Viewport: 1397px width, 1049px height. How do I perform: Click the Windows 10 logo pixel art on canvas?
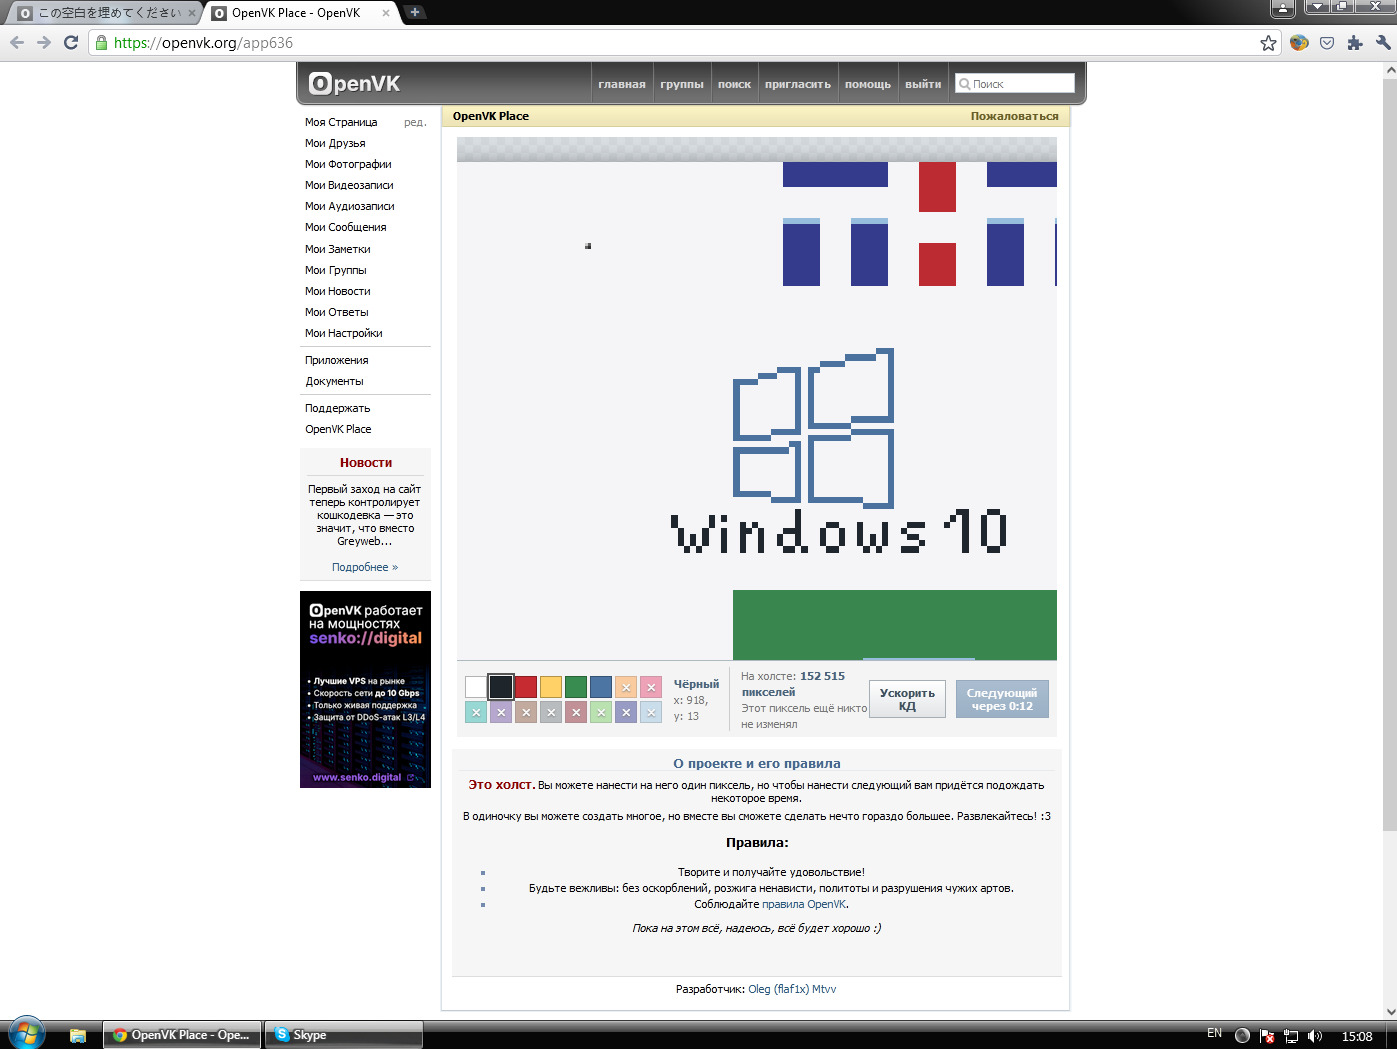(813, 427)
